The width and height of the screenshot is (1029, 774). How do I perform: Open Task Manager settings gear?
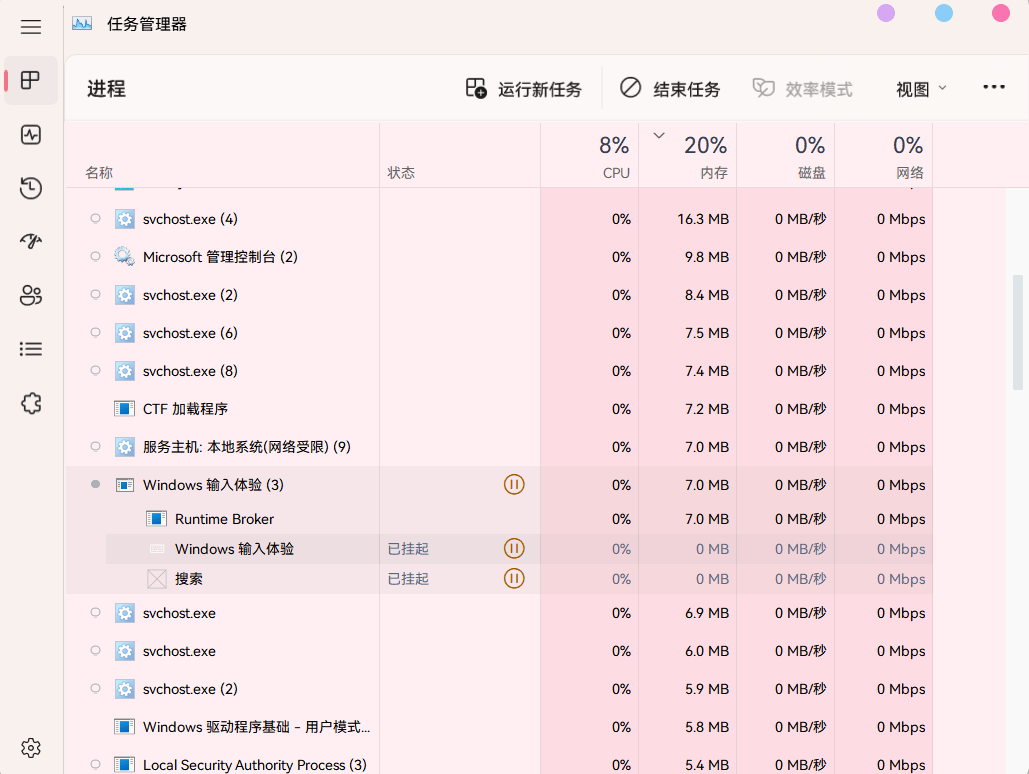point(31,748)
